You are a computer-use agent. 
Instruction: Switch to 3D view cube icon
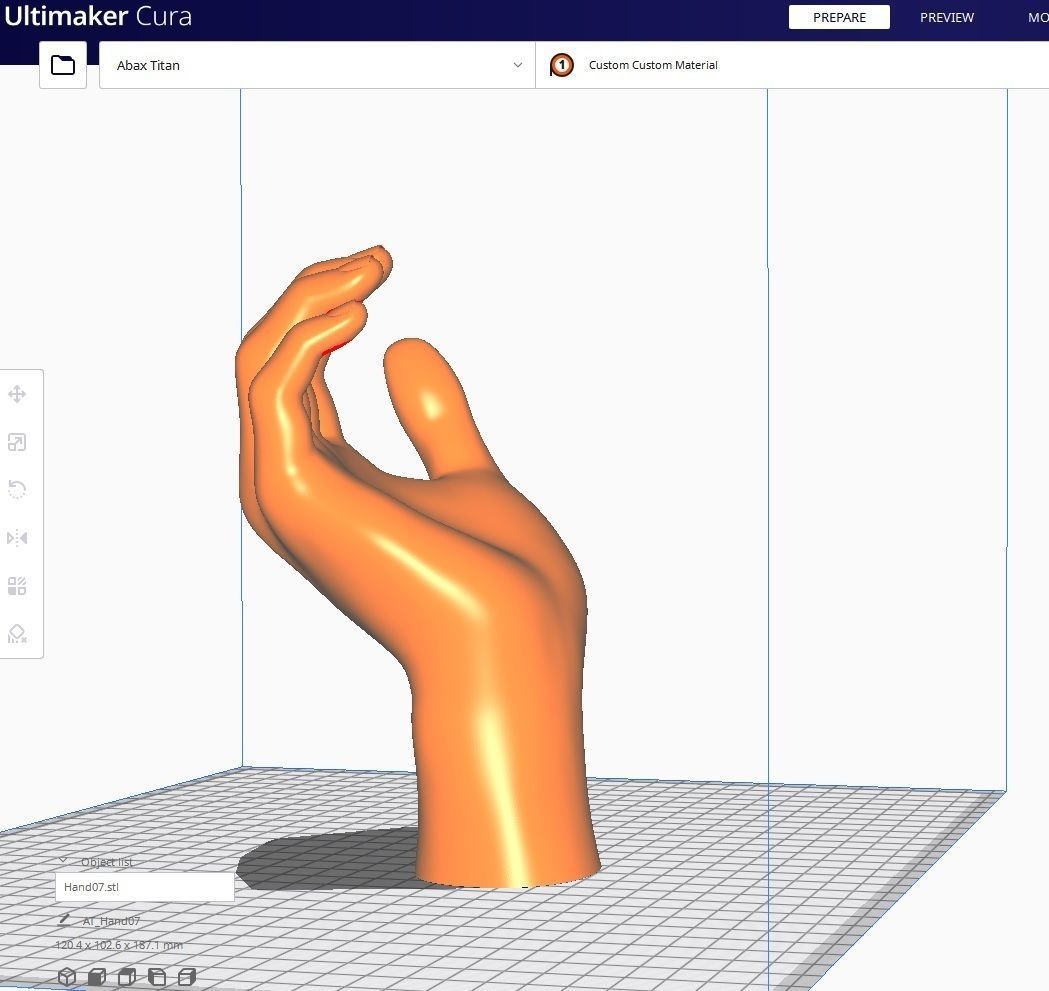pyautogui.click(x=67, y=977)
